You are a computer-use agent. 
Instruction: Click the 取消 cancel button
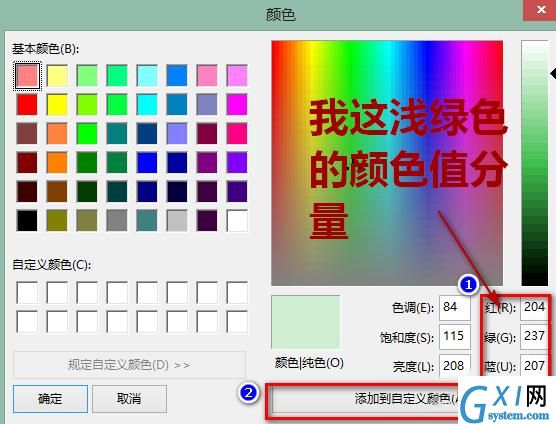point(129,399)
